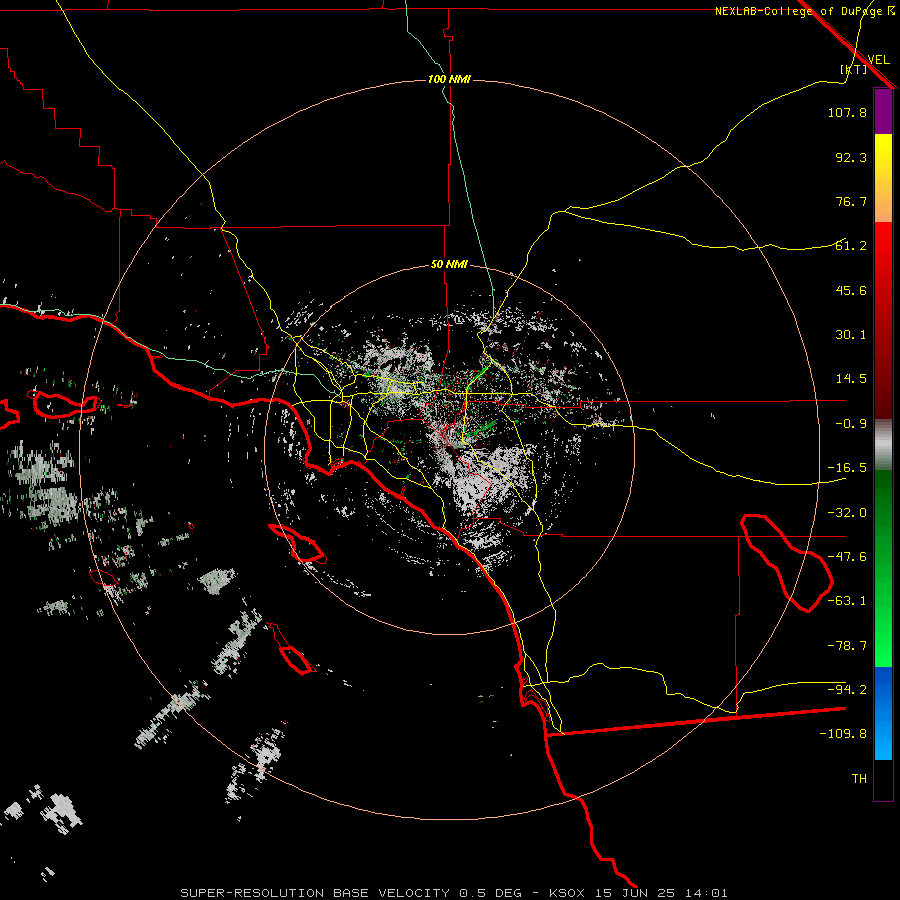The height and width of the screenshot is (900, 900).
Task: Click the 92.3 velocity scale value
Action: (x=851, y=157)
